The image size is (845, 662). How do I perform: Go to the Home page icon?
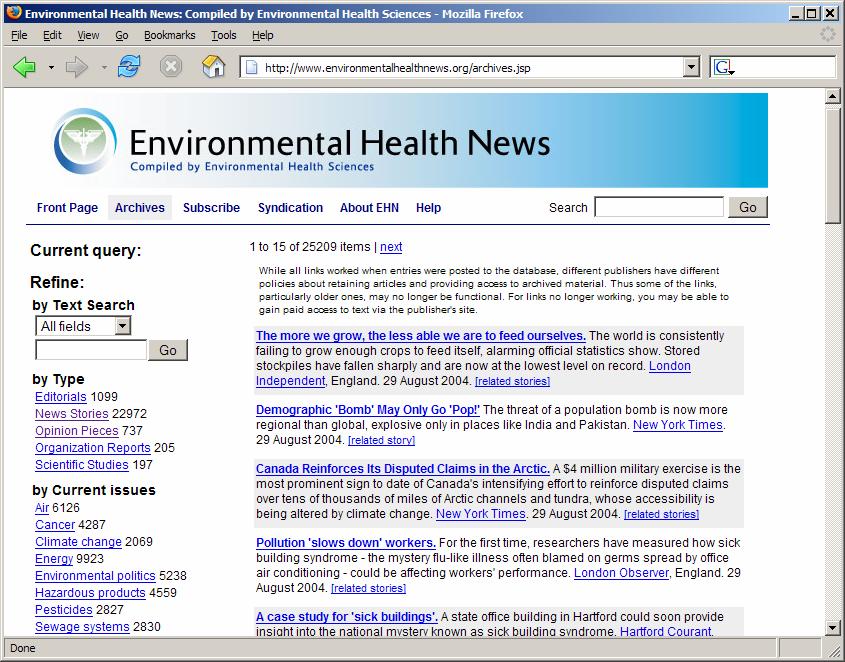[213, 67]
